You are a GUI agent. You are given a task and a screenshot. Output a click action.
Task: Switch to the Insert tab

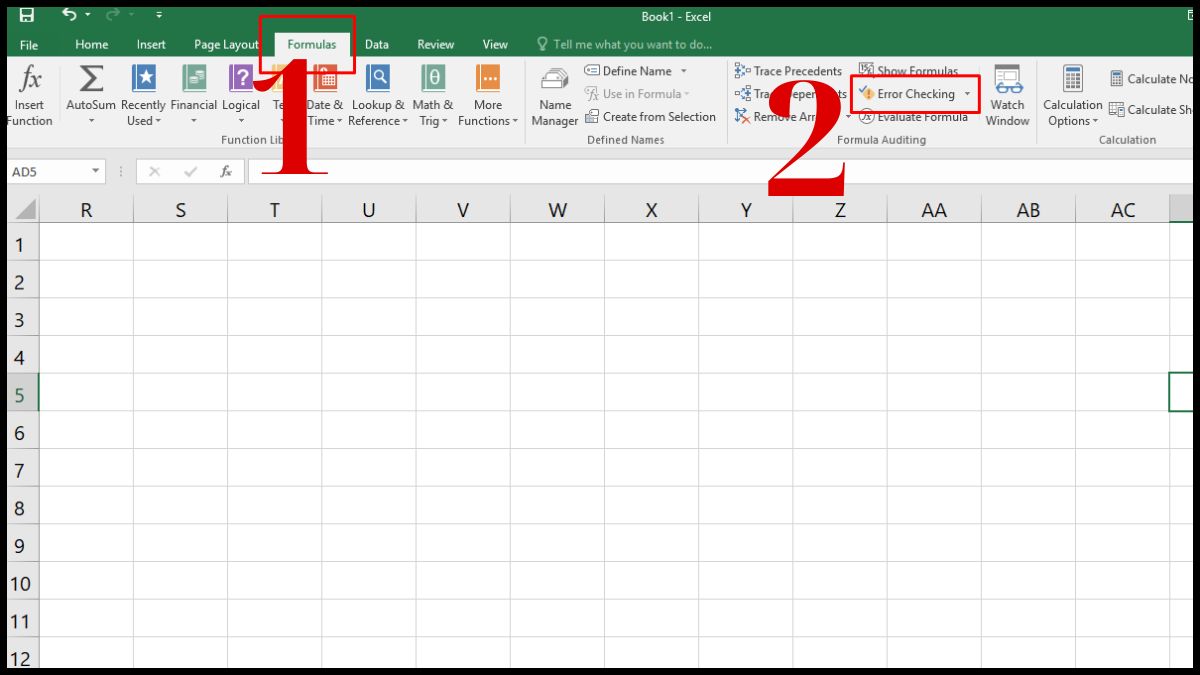[151, 44]
